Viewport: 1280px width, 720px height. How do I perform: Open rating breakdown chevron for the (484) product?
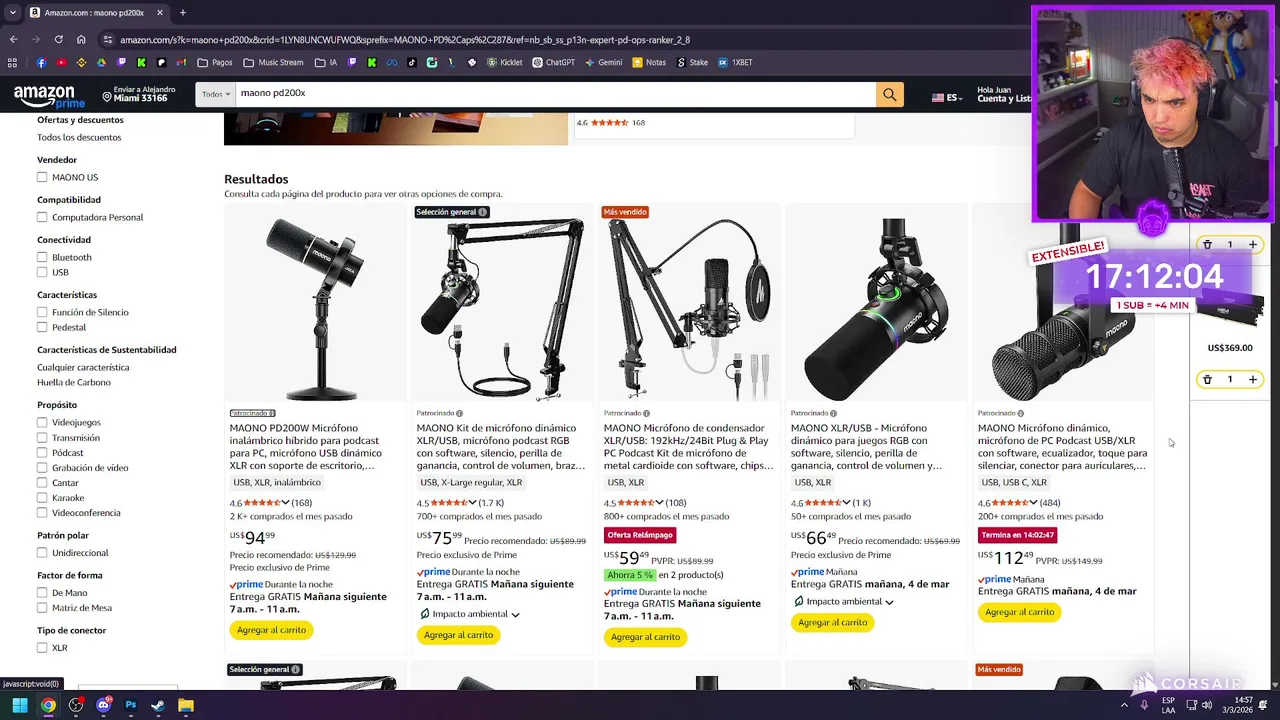pyautogui.click(x=1033, y=503)
